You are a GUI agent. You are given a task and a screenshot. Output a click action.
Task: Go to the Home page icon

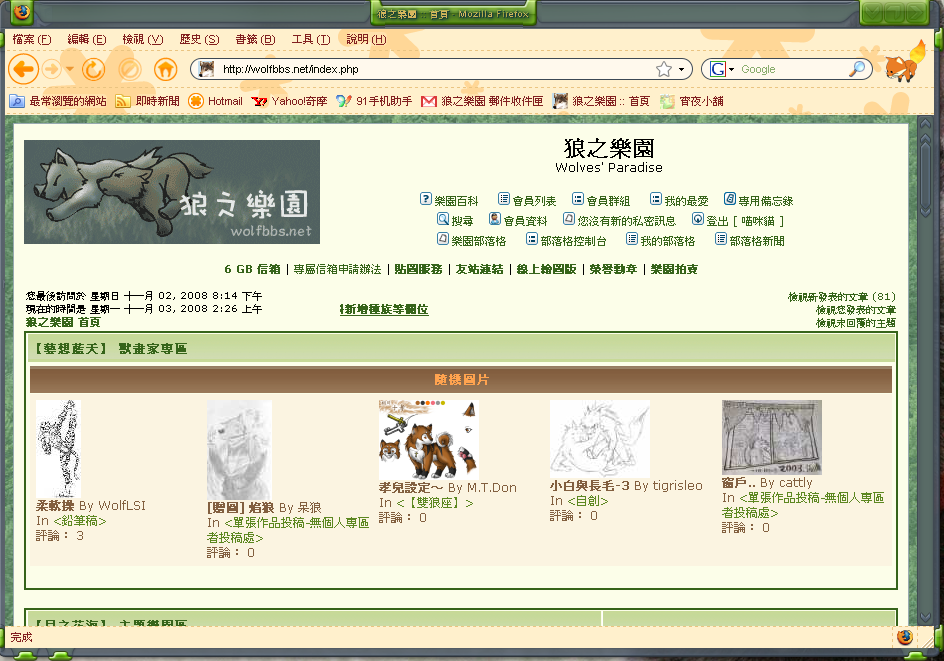coord(166,70)
